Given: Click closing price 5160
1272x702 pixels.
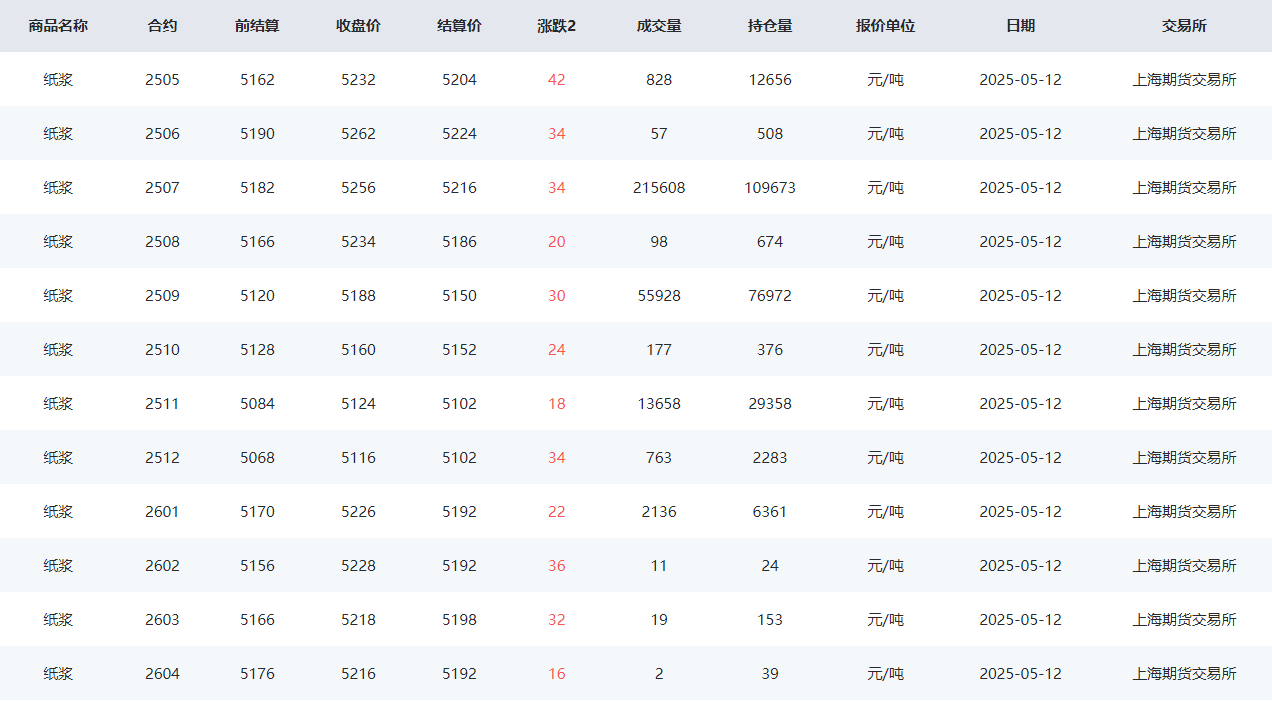Looking at the screenshot, I should pos(358,350).
